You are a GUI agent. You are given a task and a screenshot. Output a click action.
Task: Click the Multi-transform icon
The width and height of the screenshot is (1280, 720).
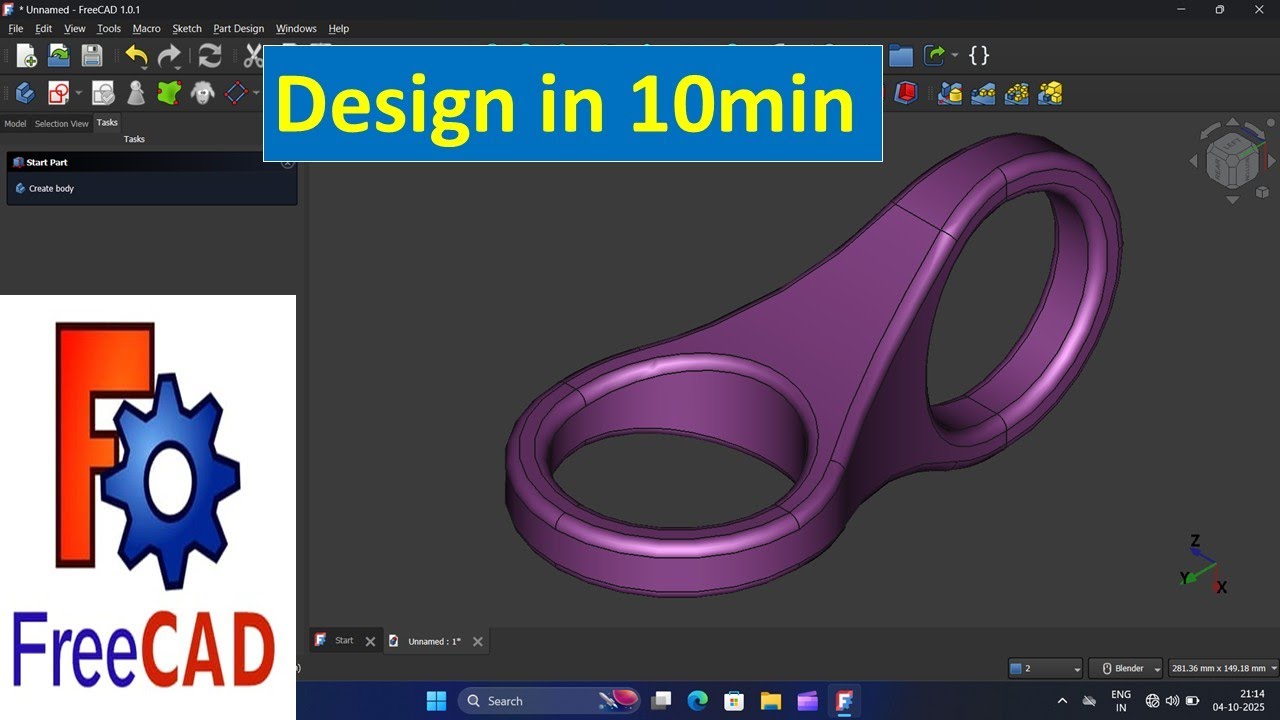click(1049, 93)
